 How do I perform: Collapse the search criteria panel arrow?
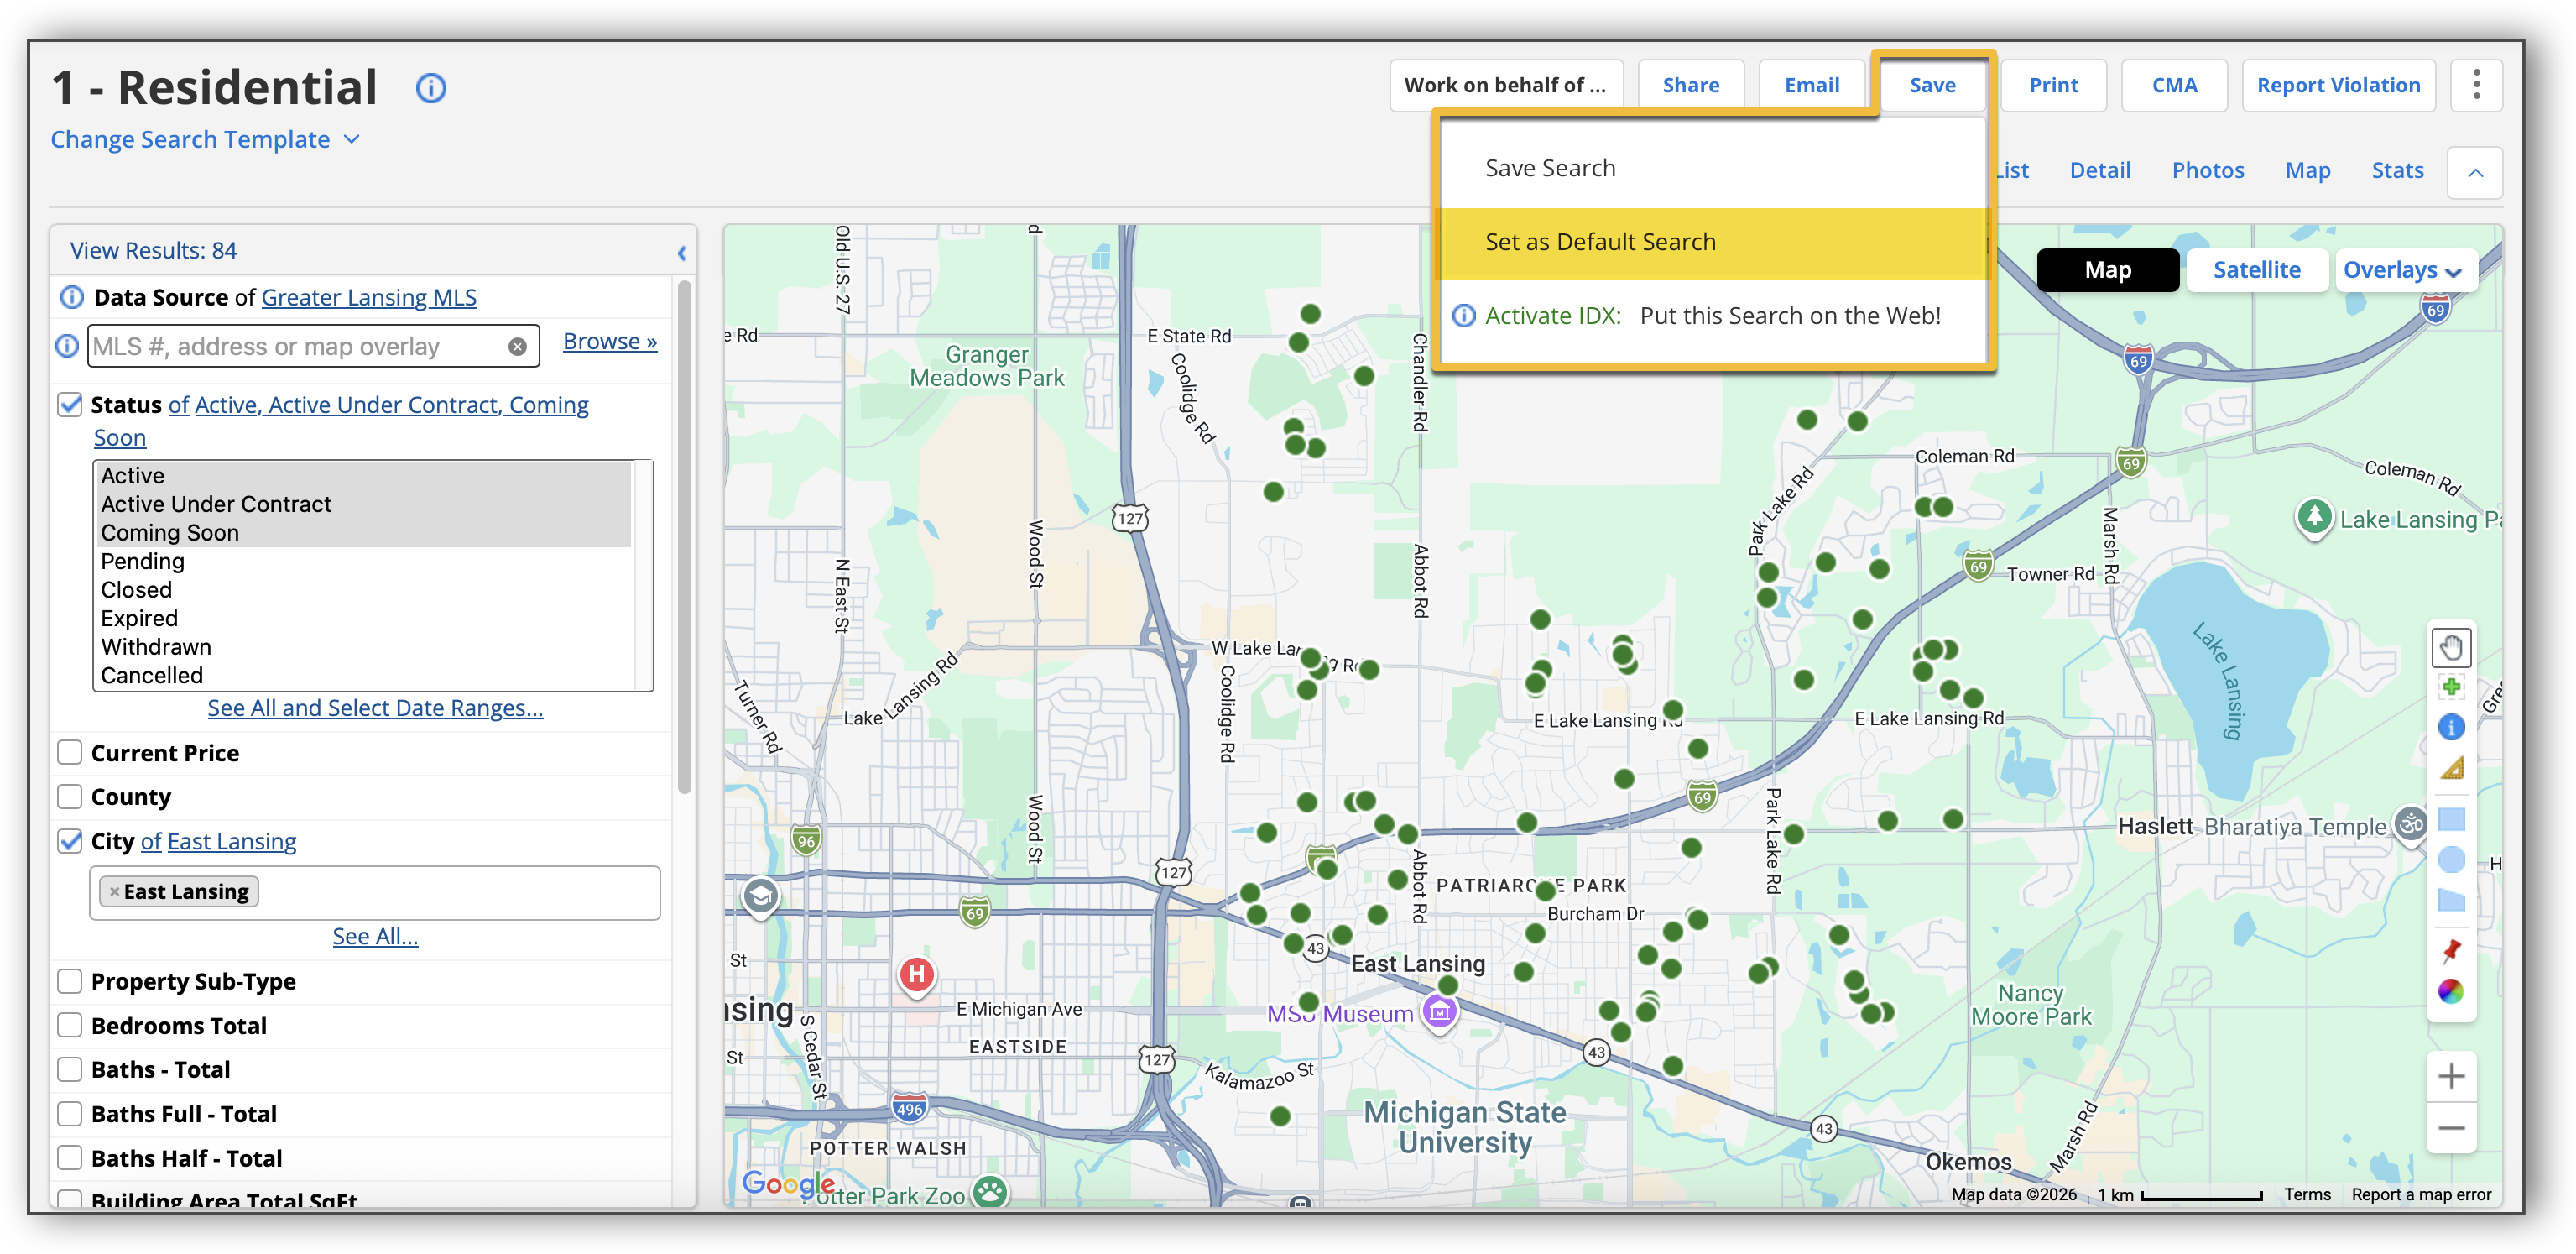click(681, 253)
